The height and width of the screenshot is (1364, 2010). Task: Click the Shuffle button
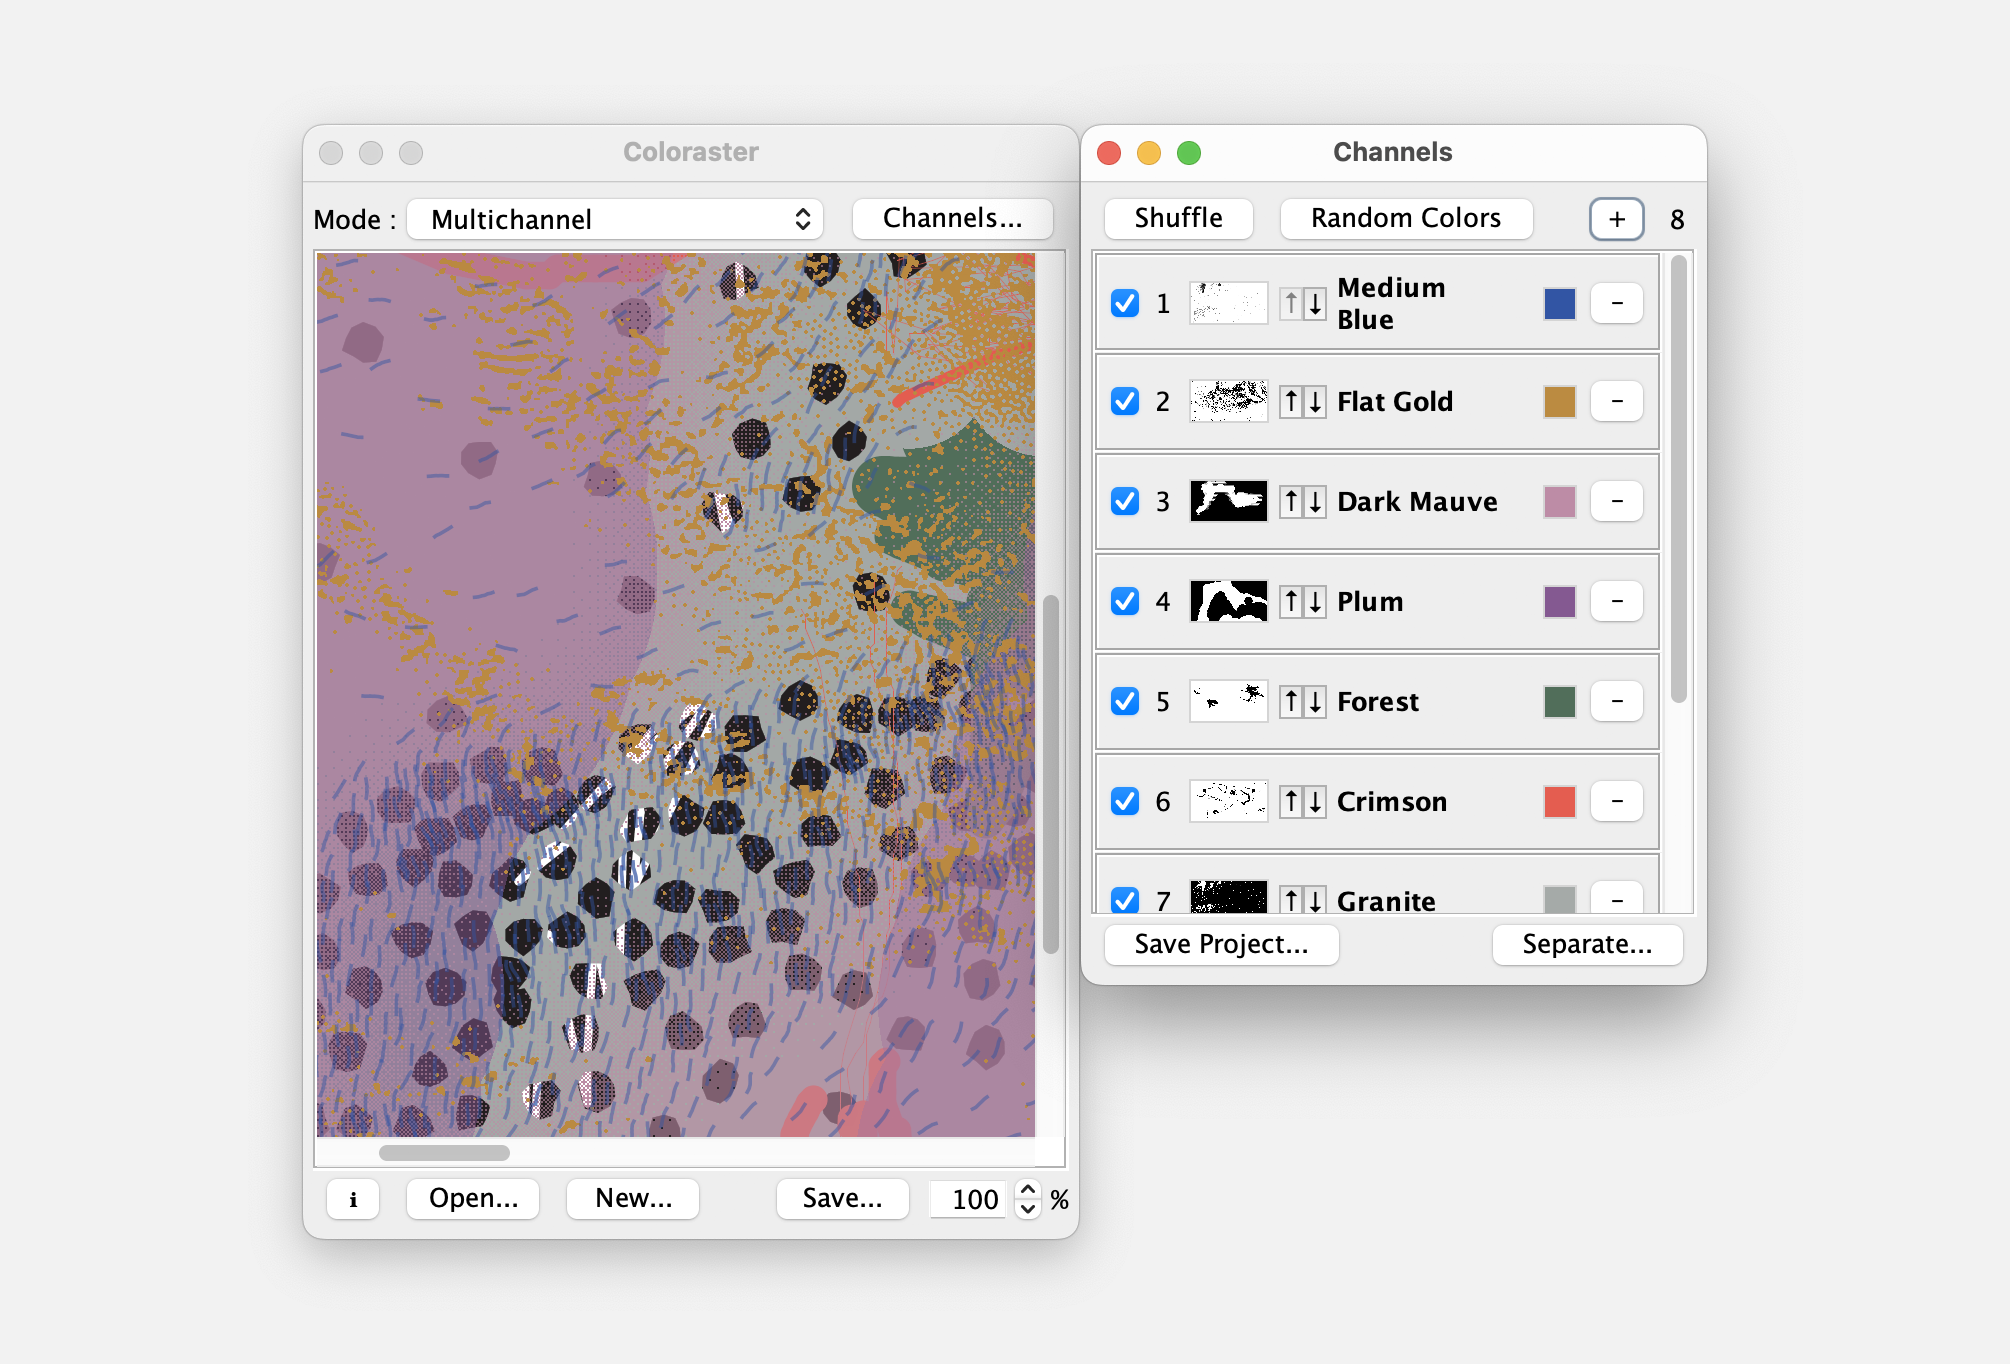click(1178, 219)
